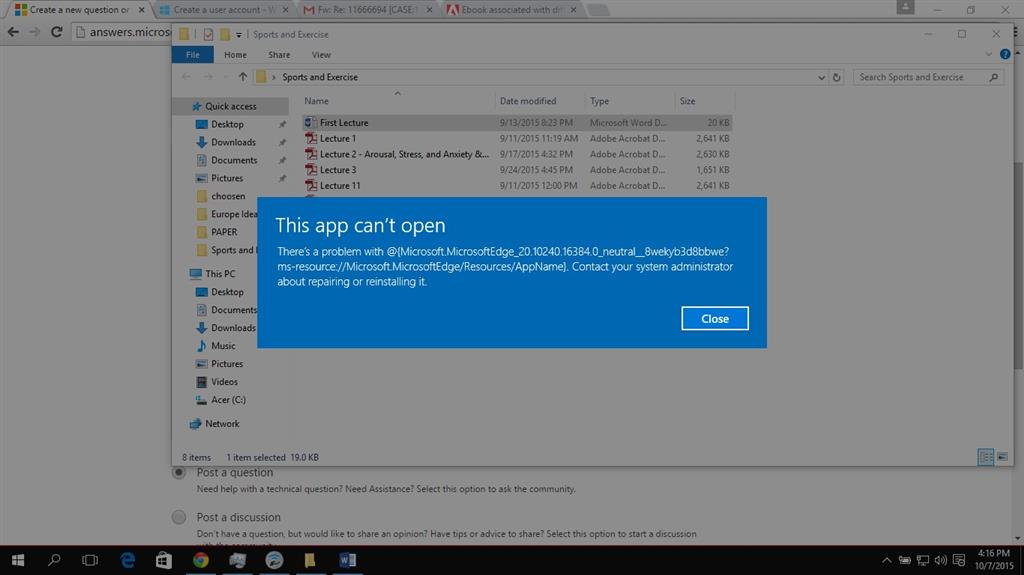
Task: Refresh the Sports and Exercise folder
Action: click(837, 77)
